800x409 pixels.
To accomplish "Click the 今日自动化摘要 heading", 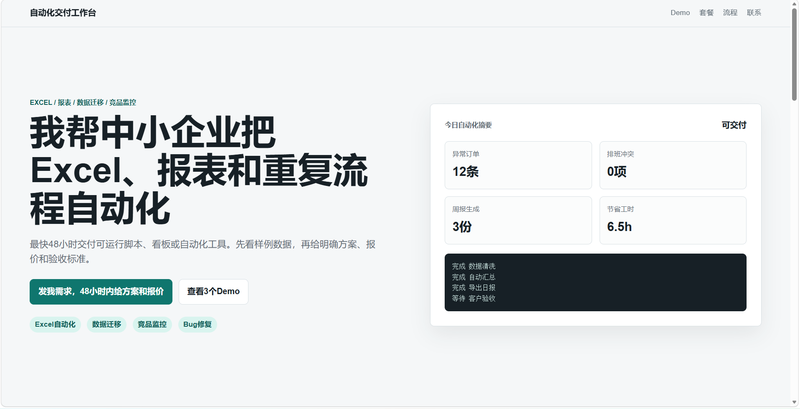I will (x=468, y=125).
